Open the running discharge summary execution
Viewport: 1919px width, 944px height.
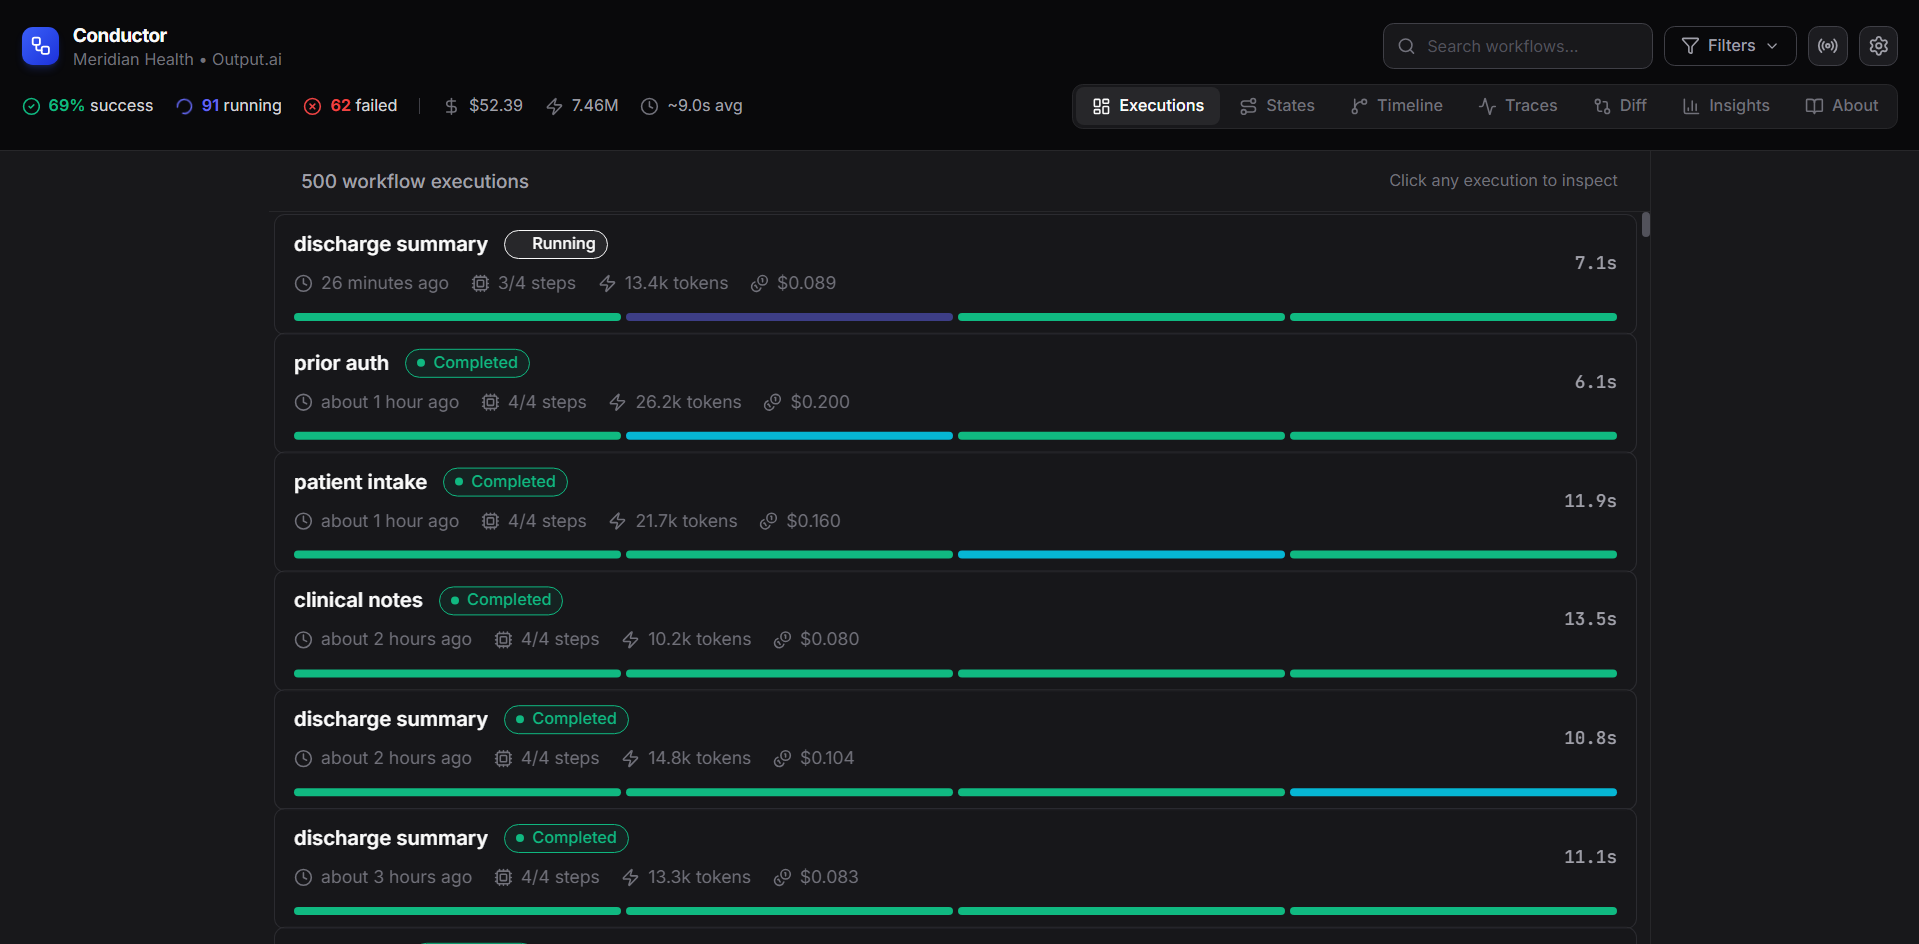tap(955, 274)
